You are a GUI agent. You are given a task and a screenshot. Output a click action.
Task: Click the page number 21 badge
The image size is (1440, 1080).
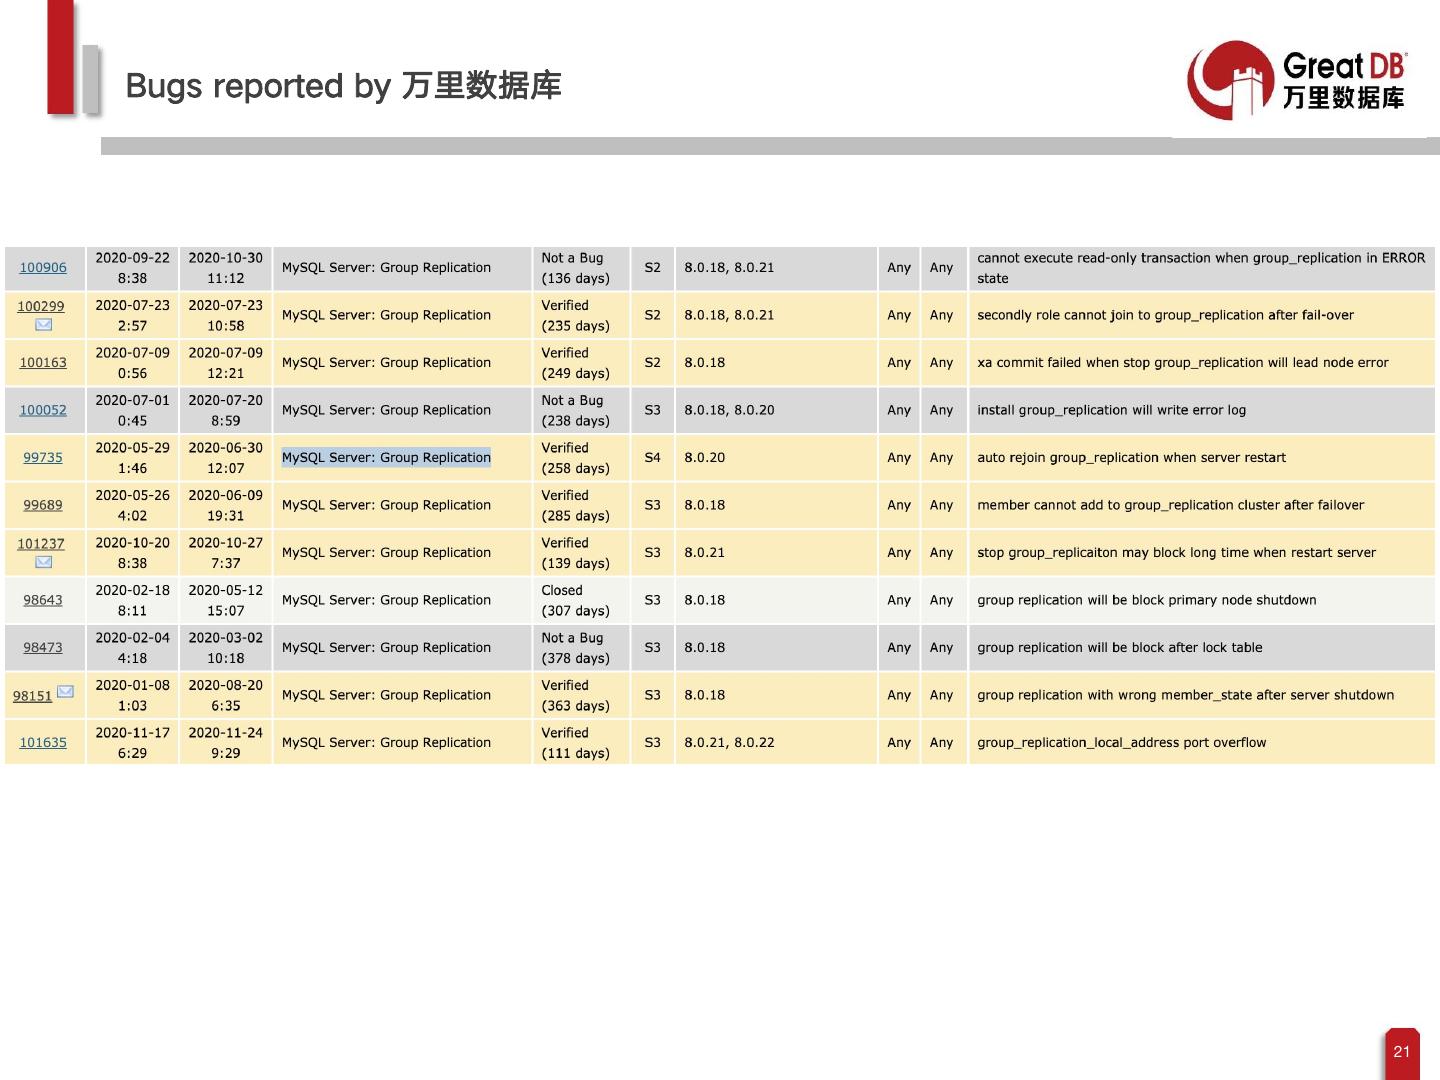click(1401, 1052)
